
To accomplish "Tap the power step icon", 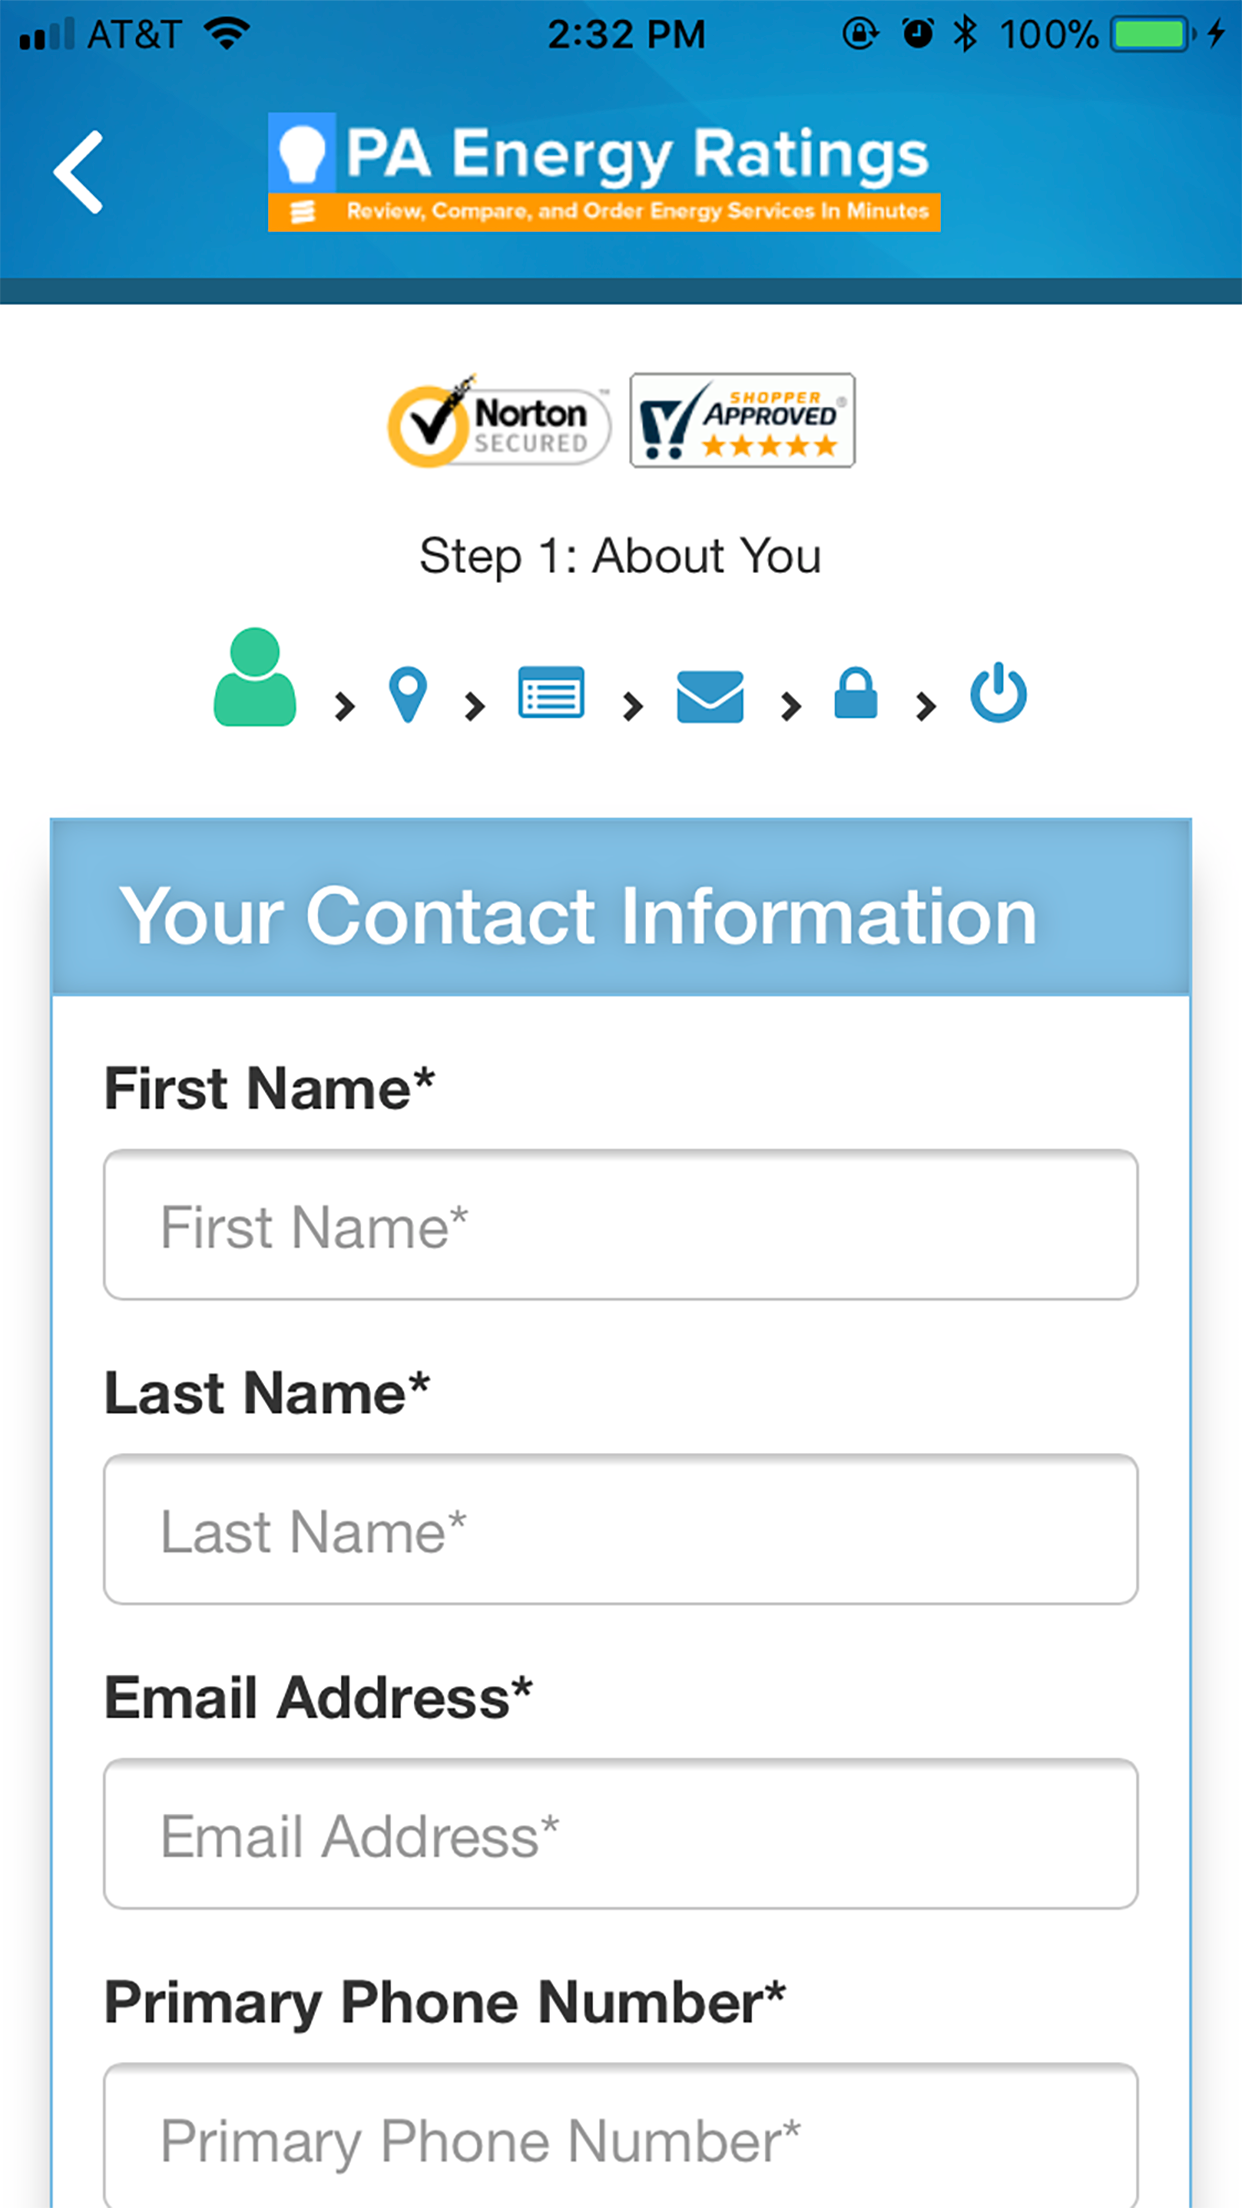I will [x=998, y=692].
